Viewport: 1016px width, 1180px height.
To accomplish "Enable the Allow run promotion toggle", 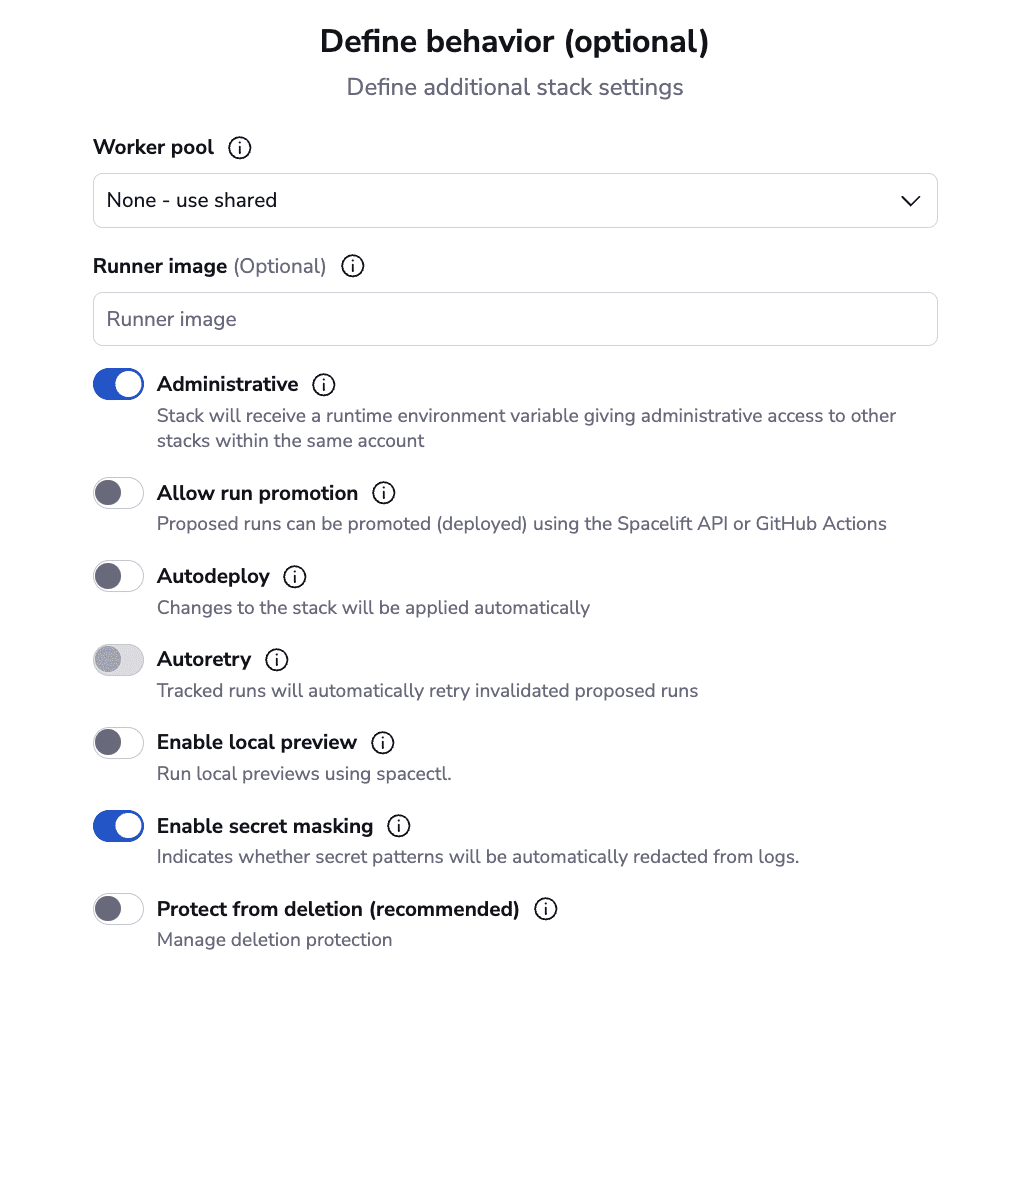I will [118, 493].
